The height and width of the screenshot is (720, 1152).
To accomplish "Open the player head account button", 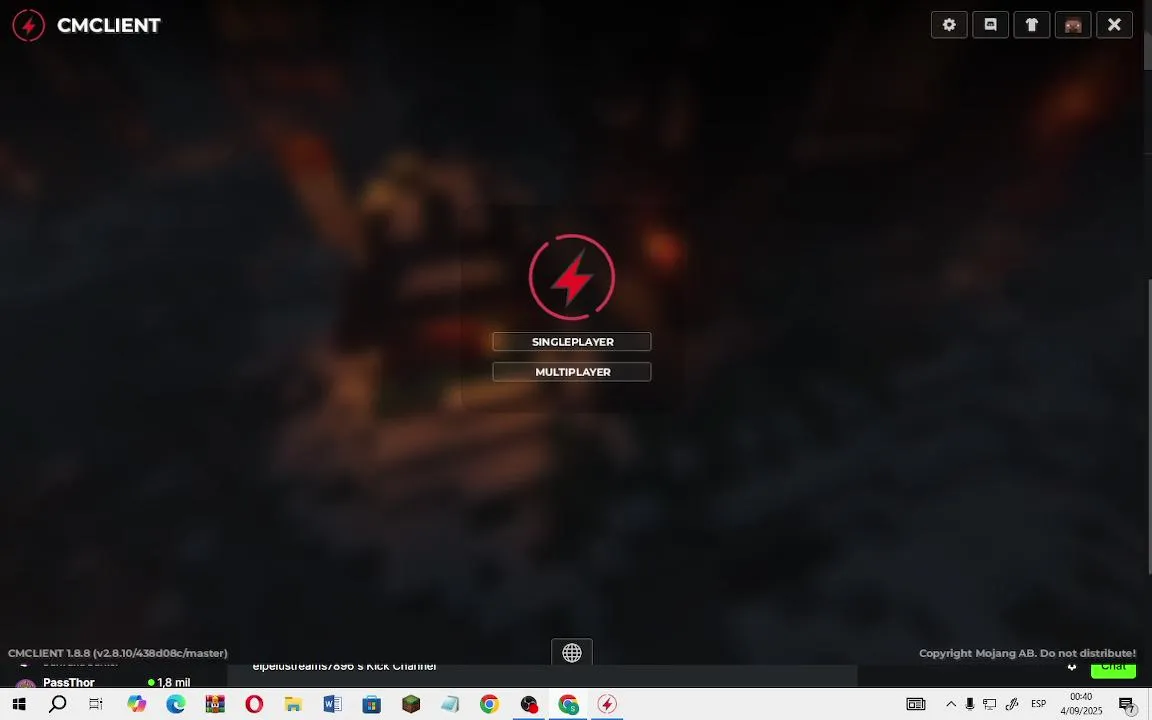I will point(1073,25).
